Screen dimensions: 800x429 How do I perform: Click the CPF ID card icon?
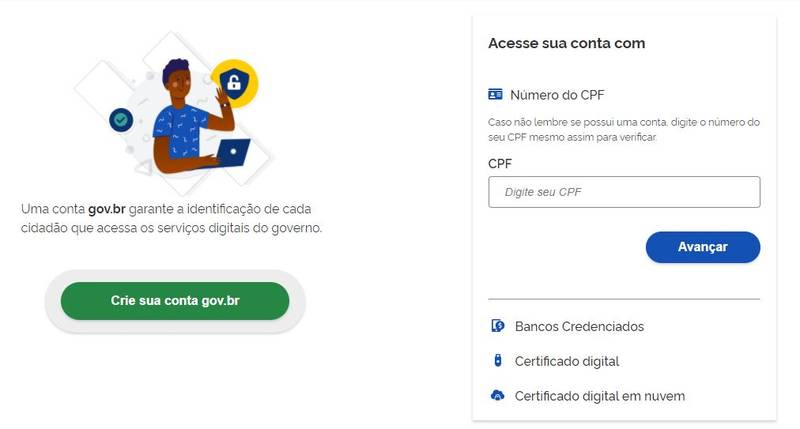(x=495, y=94)
